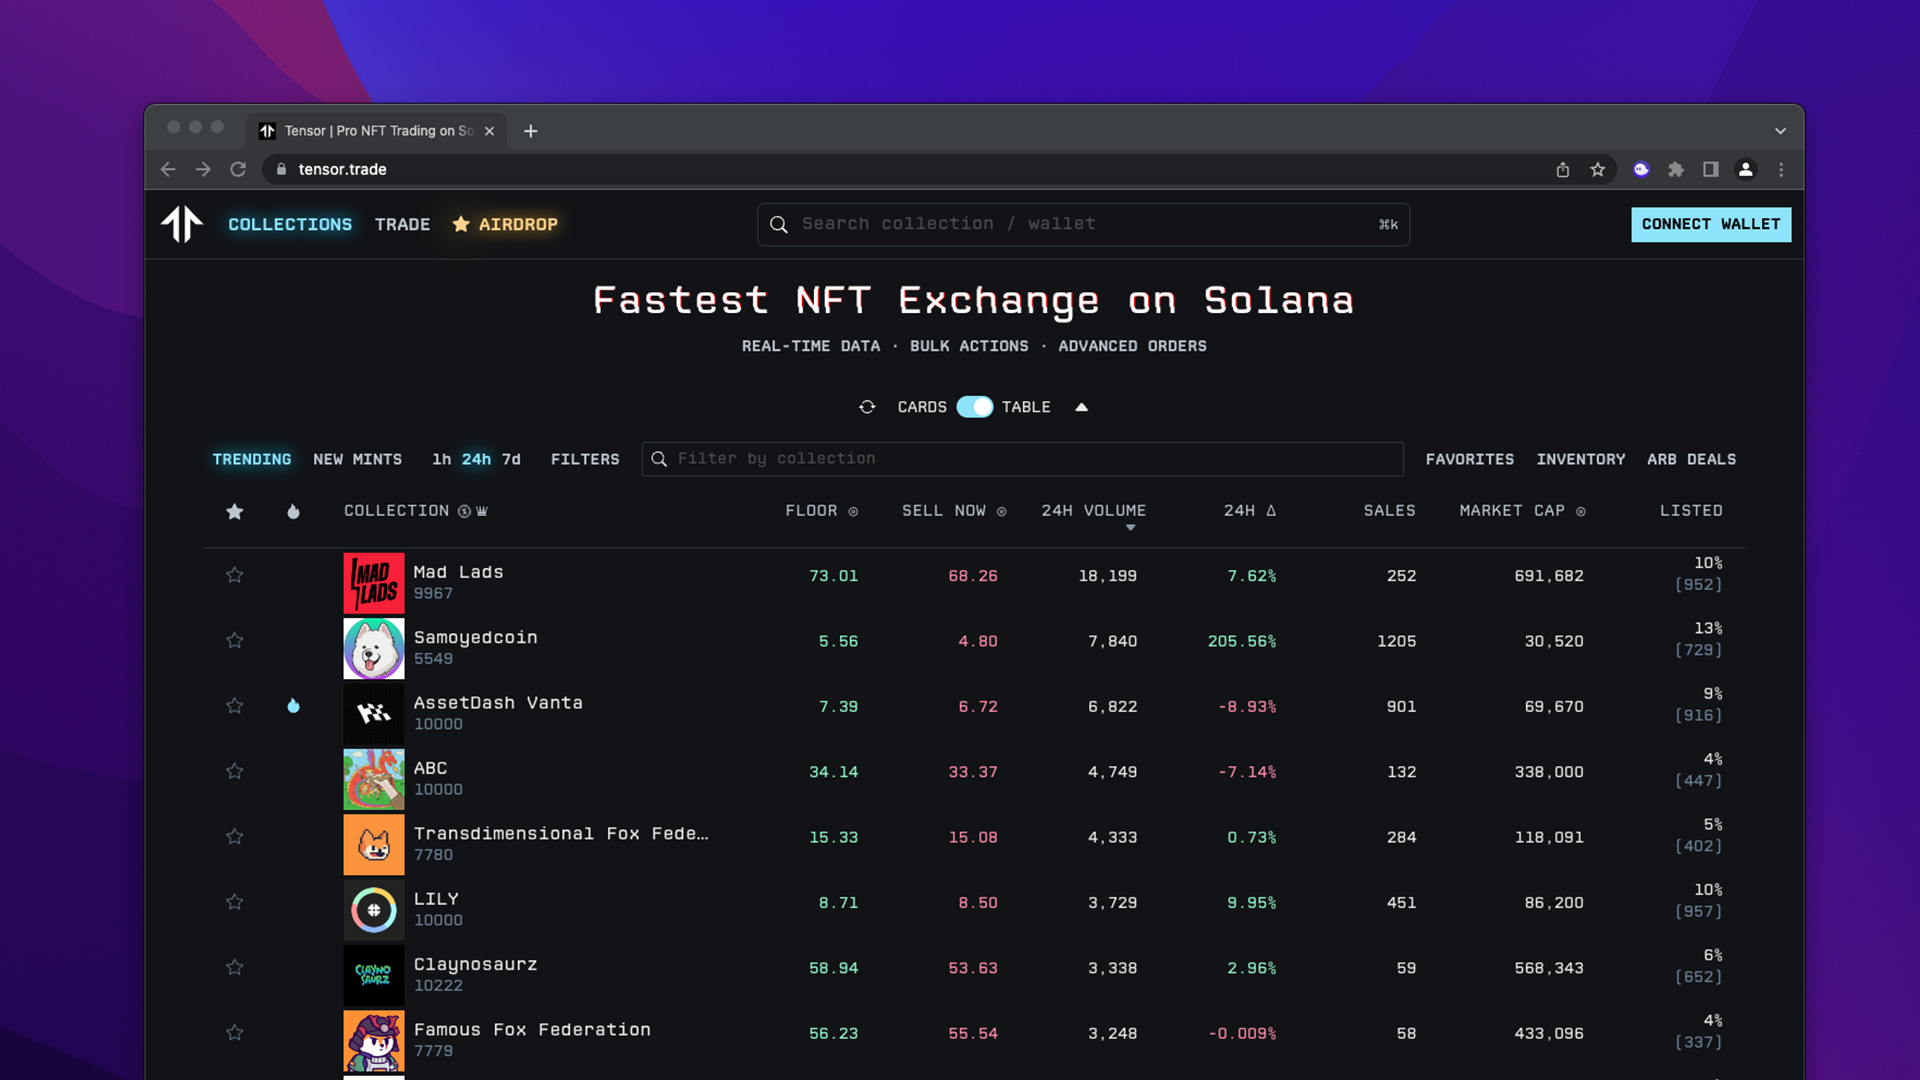1920x1080 pixels.
Task: Click the refresh icon beside the Cards toggle
Action: pyautogui.click(x=868, y=407)
